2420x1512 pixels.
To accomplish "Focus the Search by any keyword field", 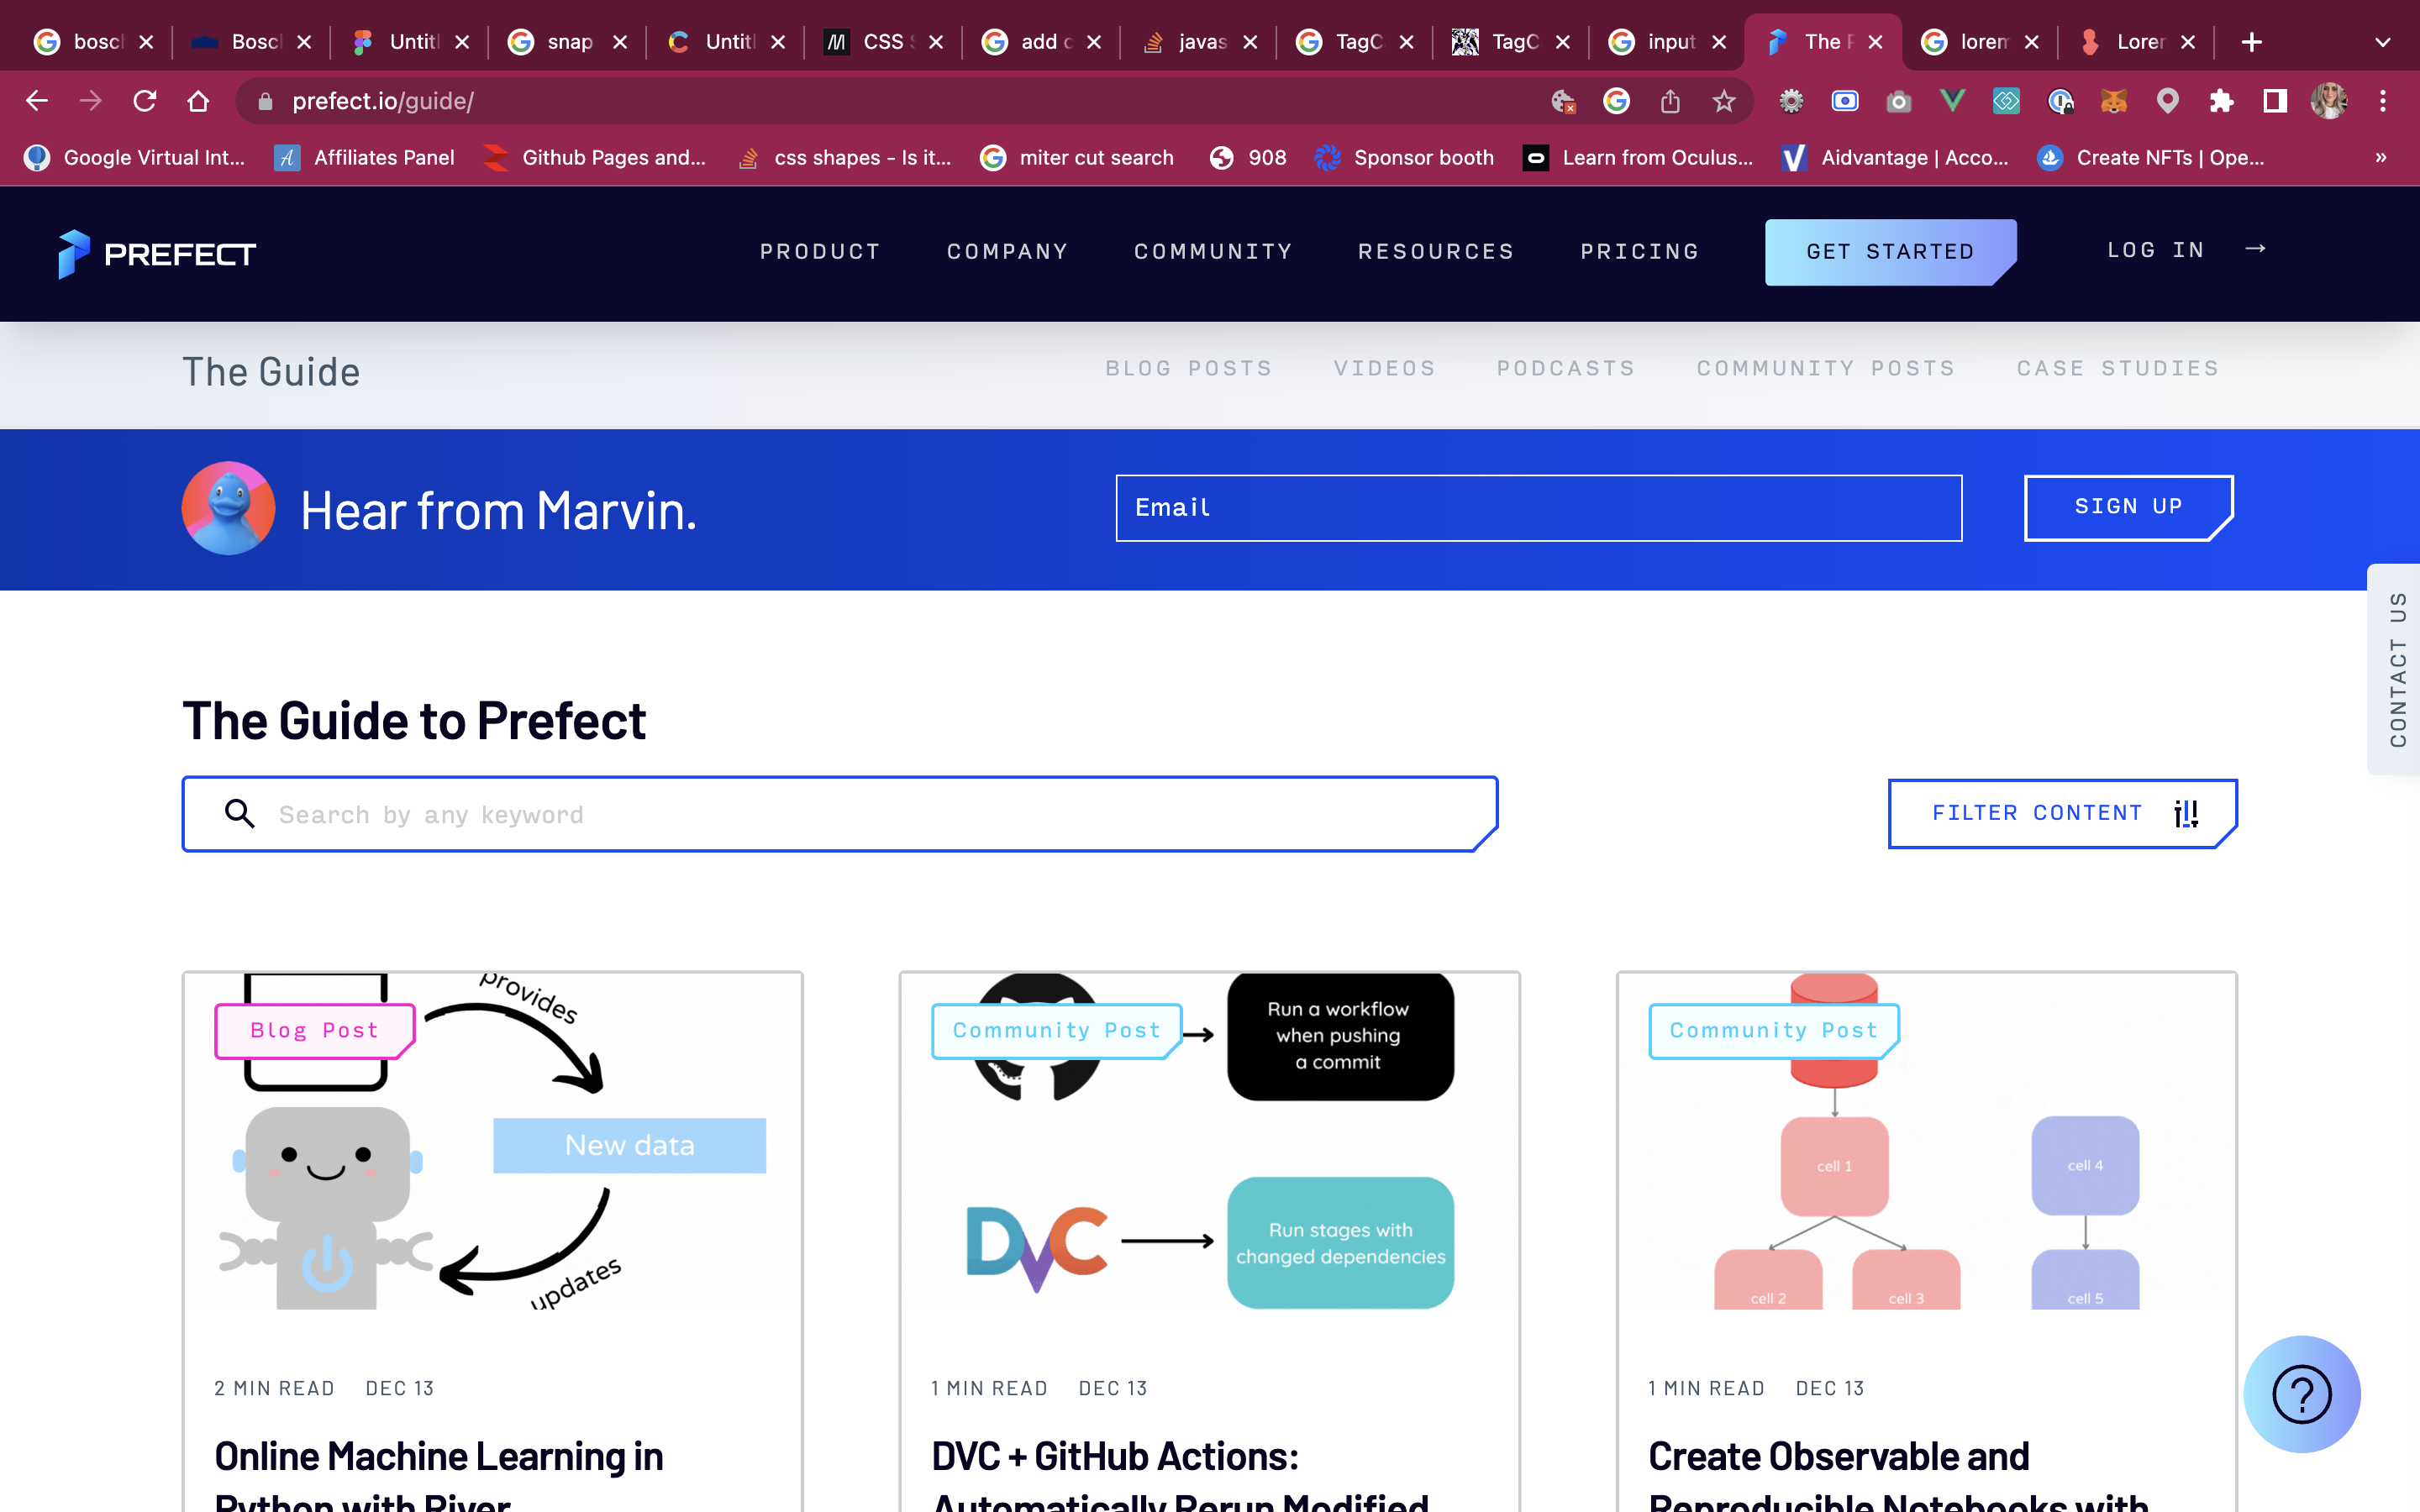I will point(839,813).
